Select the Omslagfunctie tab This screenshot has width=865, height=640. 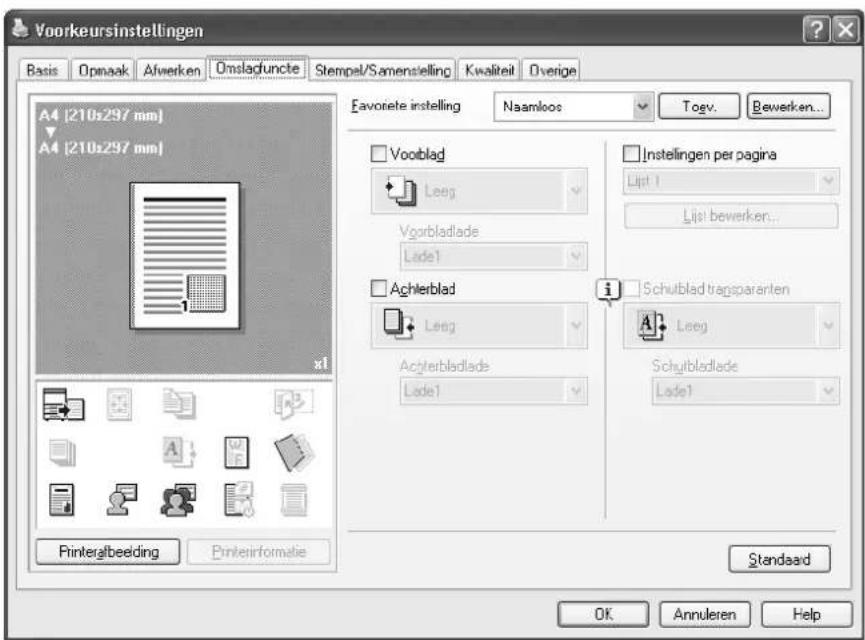(x=257, y=68)
